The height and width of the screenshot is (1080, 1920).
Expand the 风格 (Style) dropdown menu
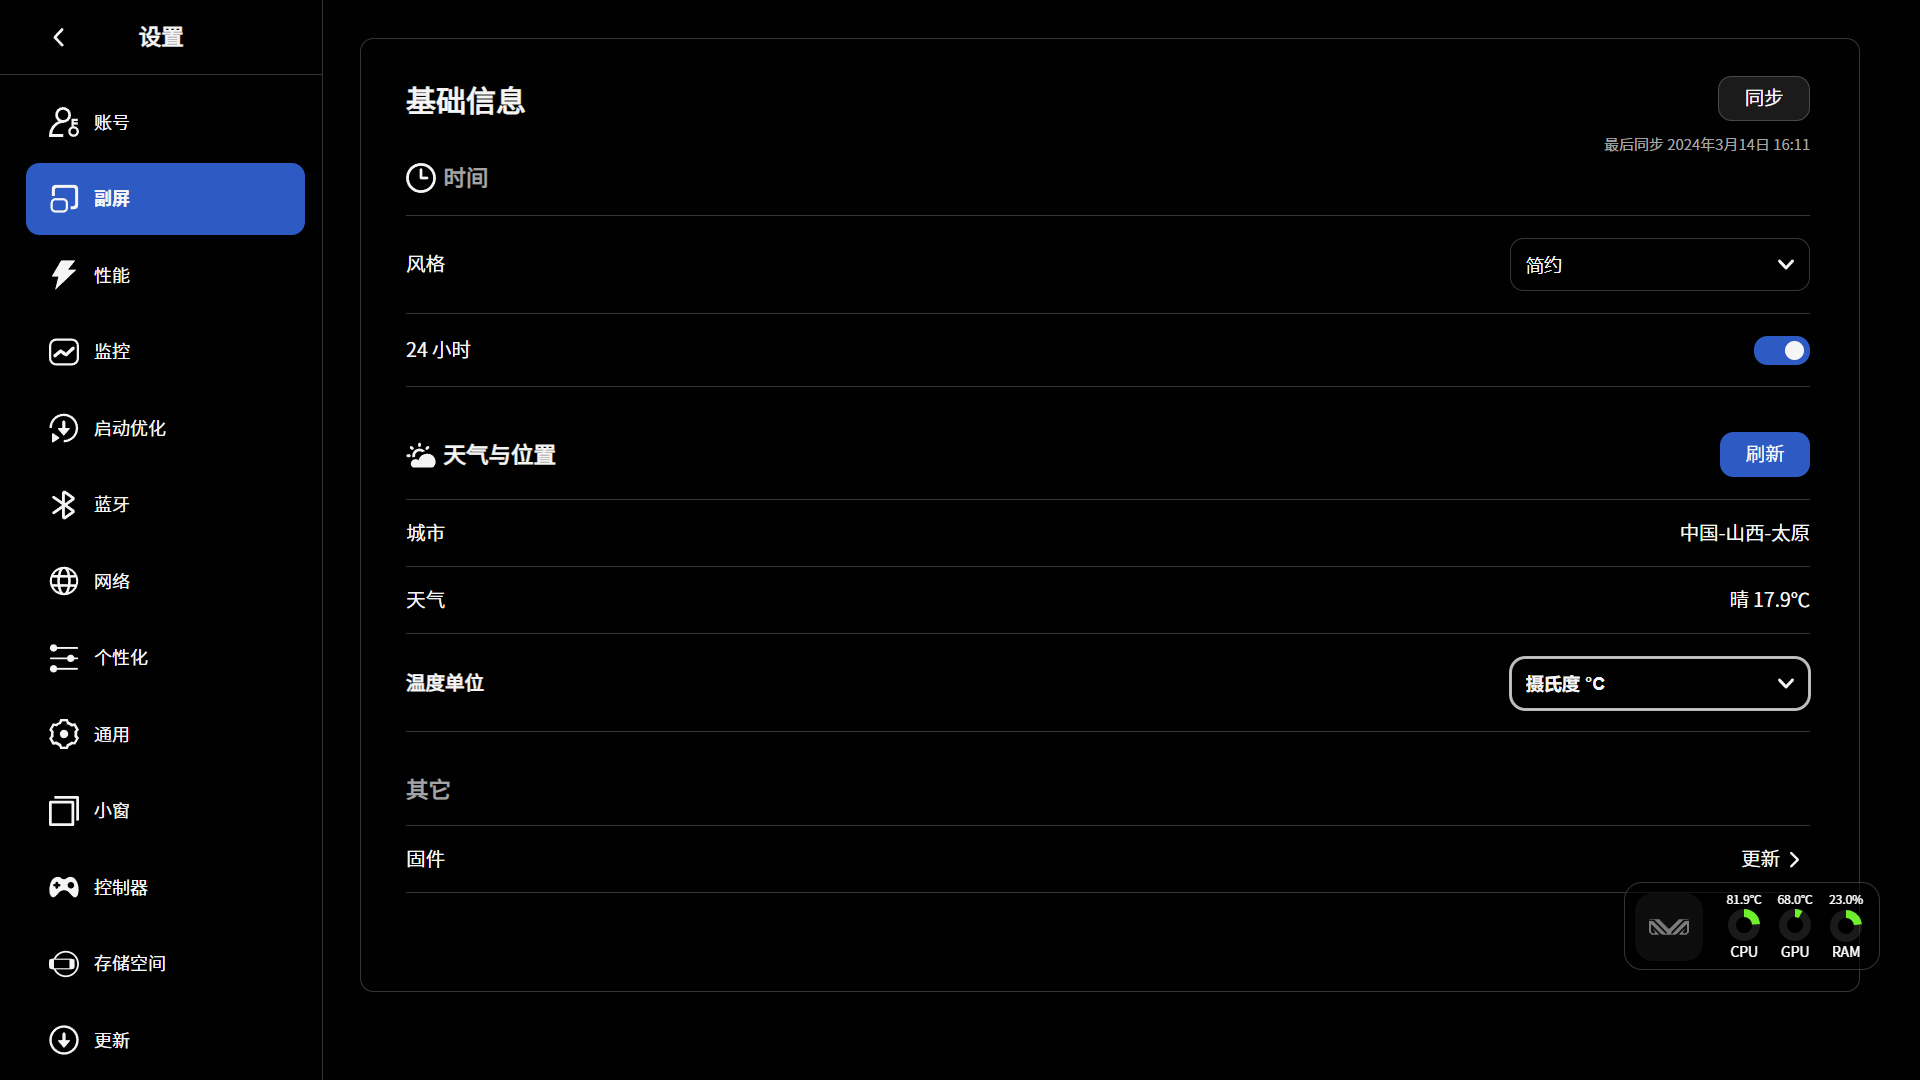(x=1659, y=264)
